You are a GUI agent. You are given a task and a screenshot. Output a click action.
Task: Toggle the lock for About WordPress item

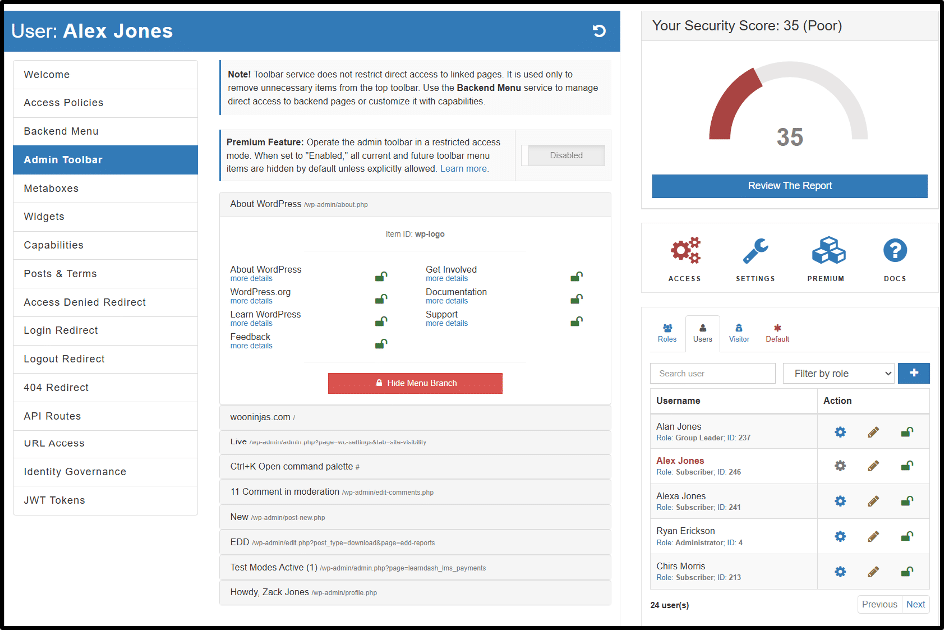[381, 276]
